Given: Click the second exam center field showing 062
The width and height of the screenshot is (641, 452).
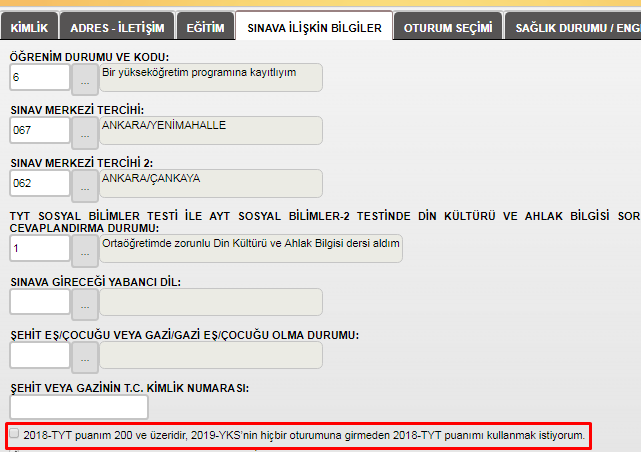Looking at the screenshot, I should click(40, 184).
